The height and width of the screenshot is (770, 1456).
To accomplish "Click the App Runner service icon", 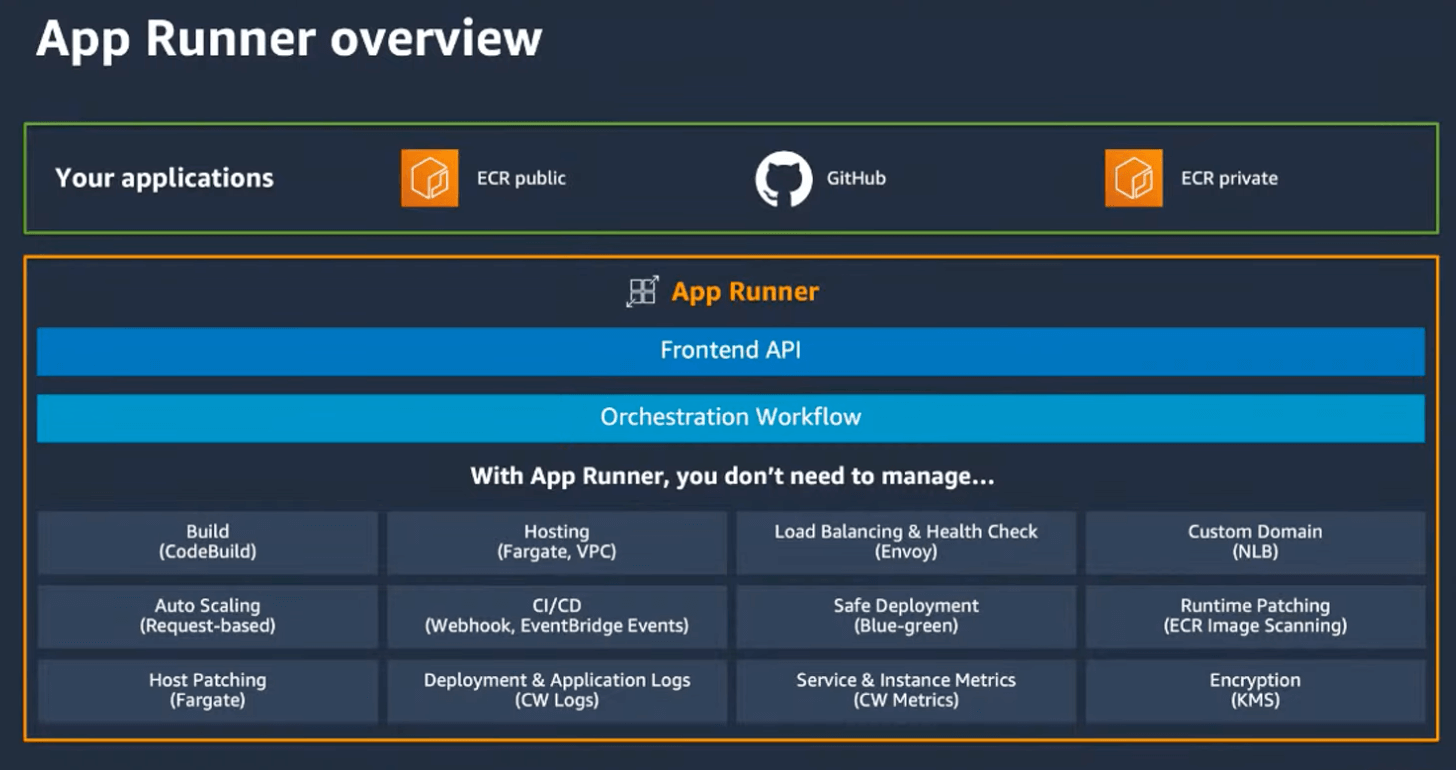I will point(643,291).
